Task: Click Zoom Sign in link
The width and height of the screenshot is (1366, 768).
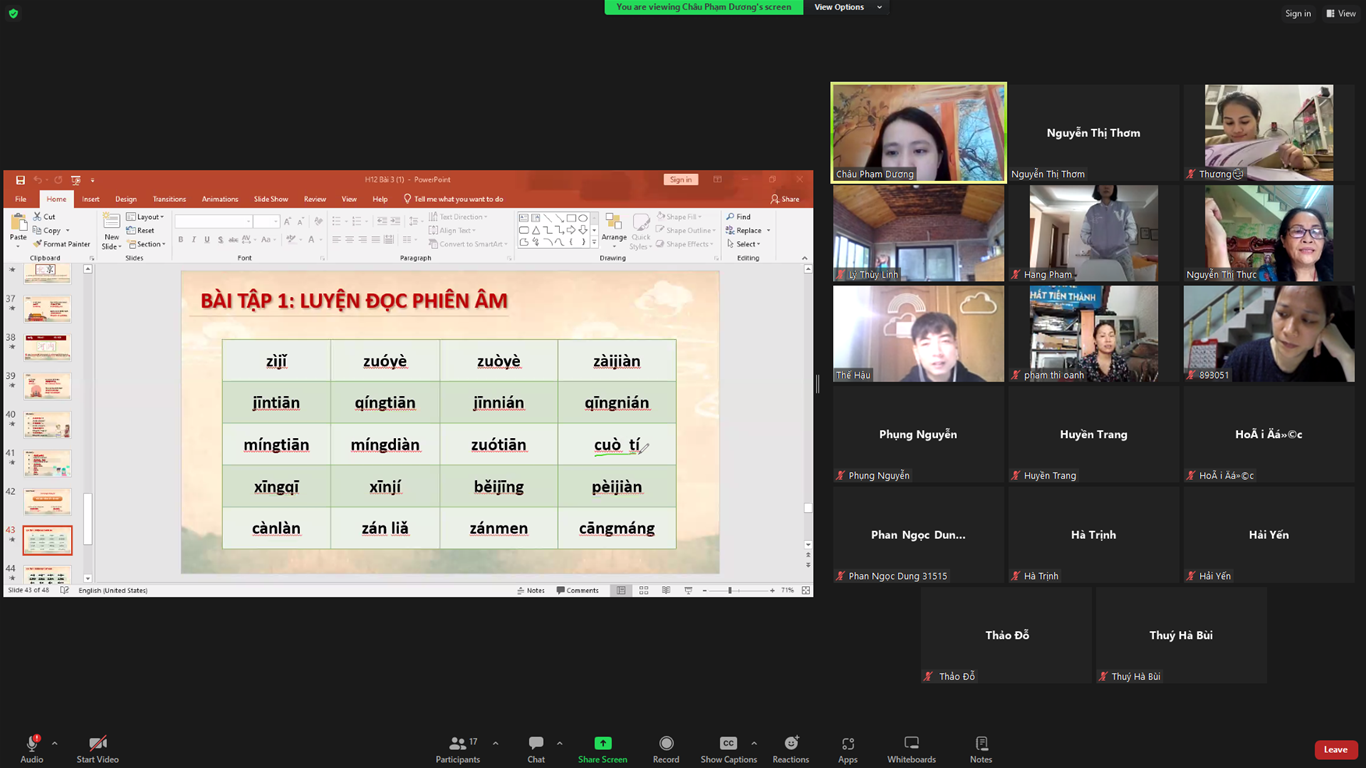Action: (1298, 13)
